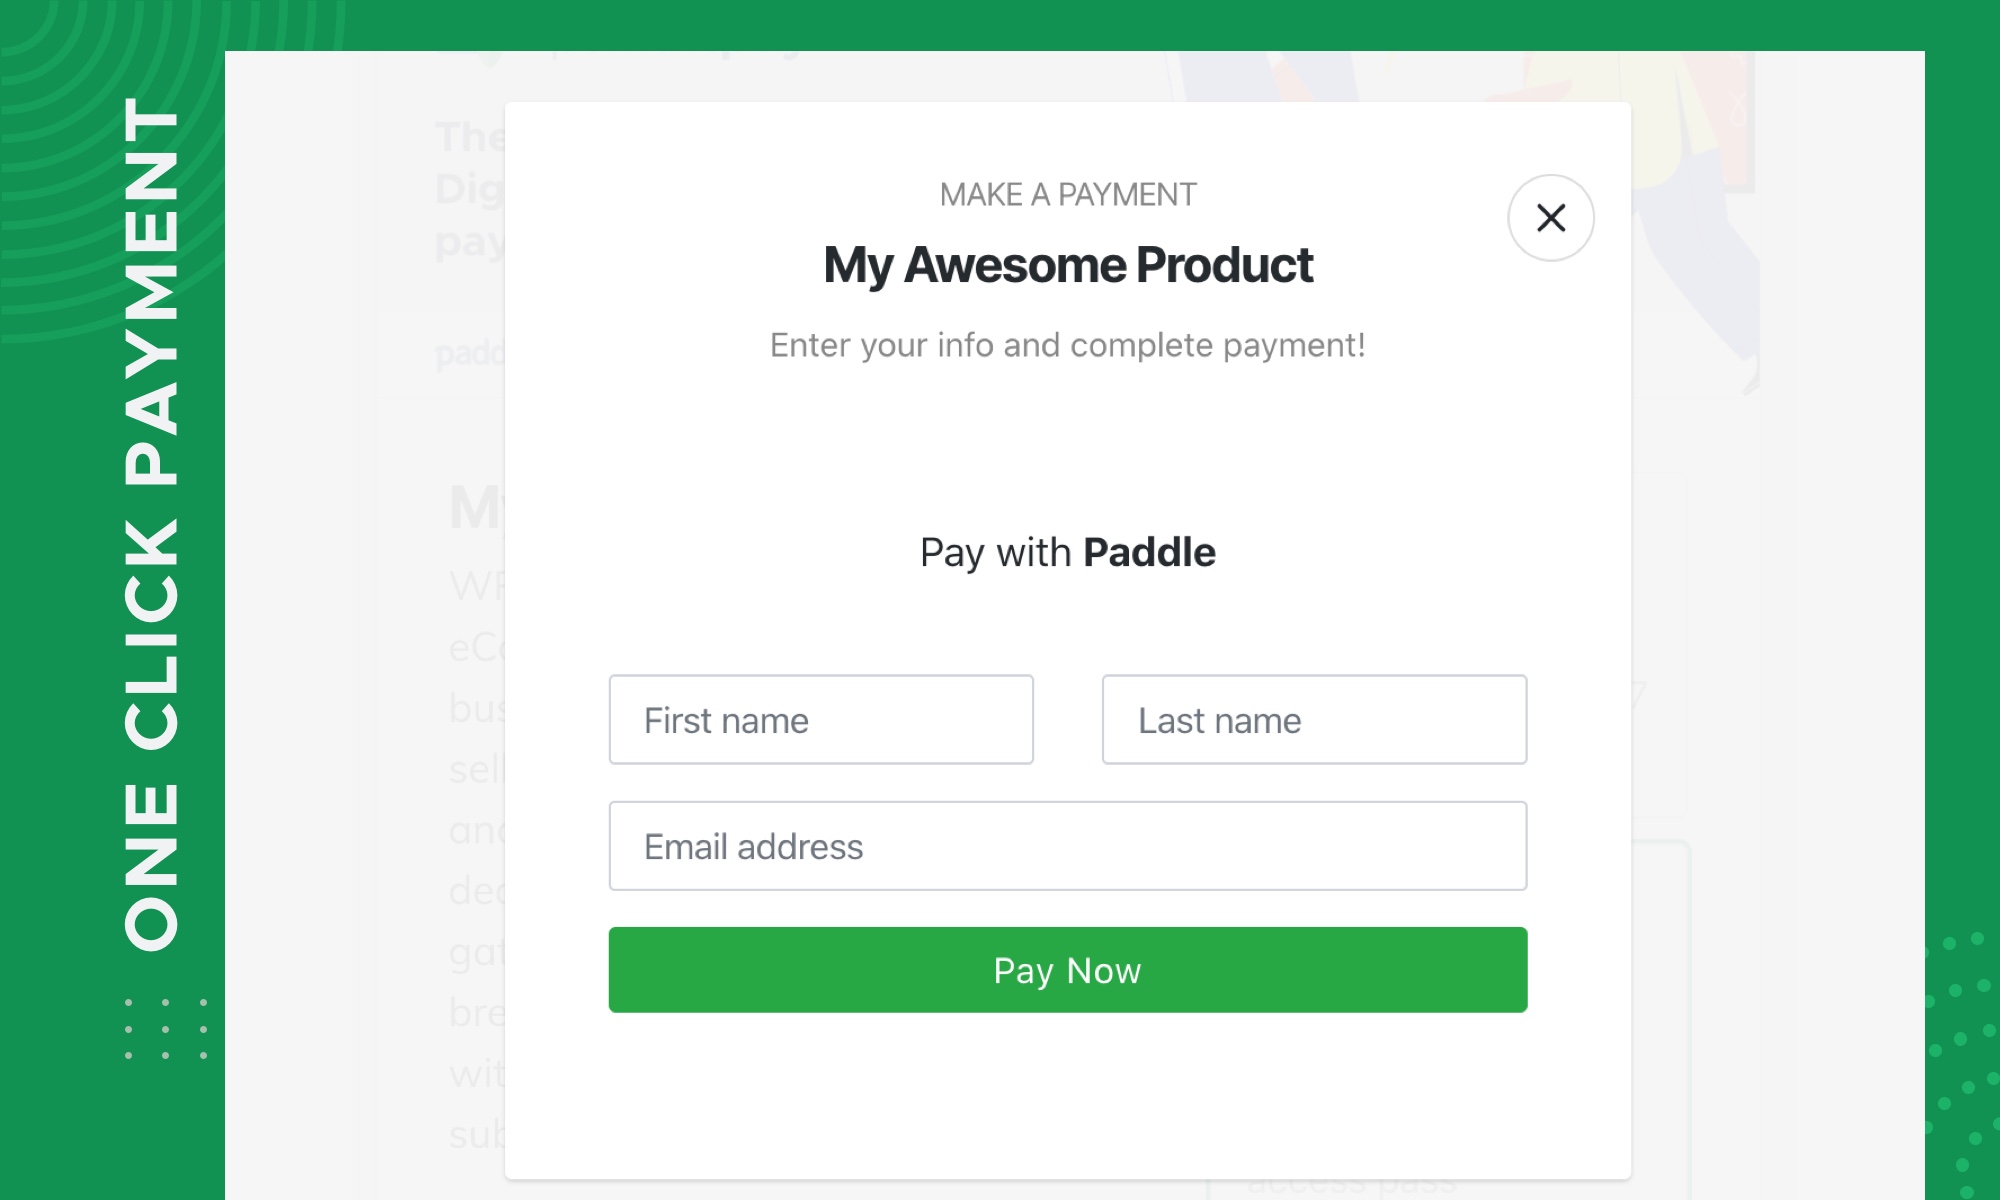This screenshot has height=1200, width=2000.
Task: Click the bold Paddle word
Action: pos(1149,553)
